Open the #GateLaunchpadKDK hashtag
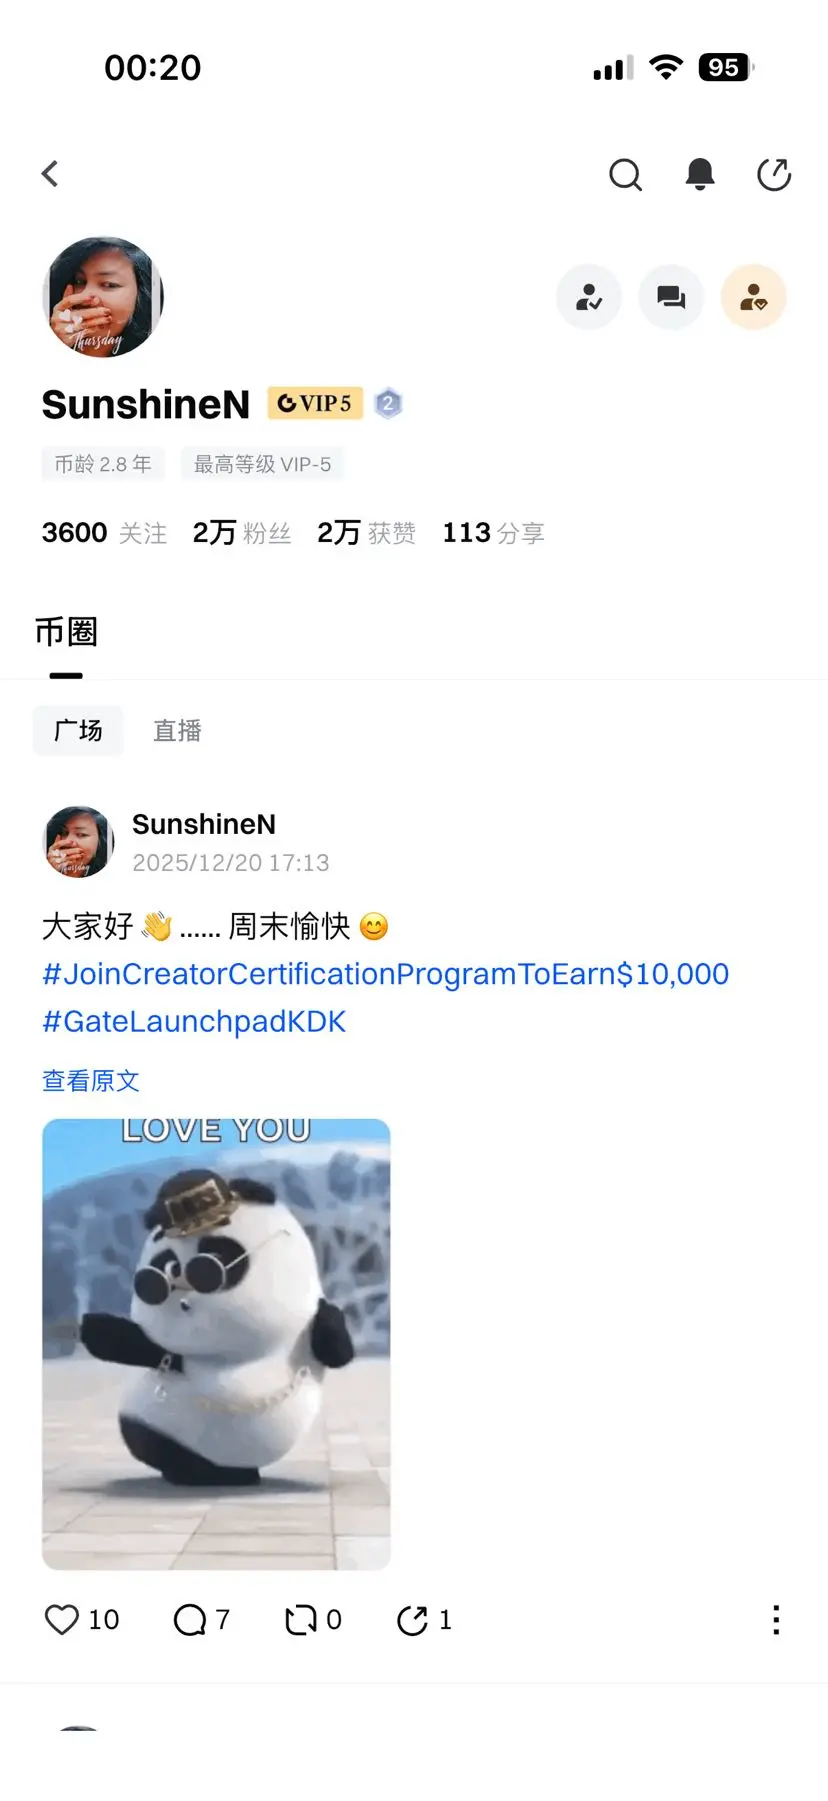This screenshot has height=1801, width=828. coord(194,1022)
